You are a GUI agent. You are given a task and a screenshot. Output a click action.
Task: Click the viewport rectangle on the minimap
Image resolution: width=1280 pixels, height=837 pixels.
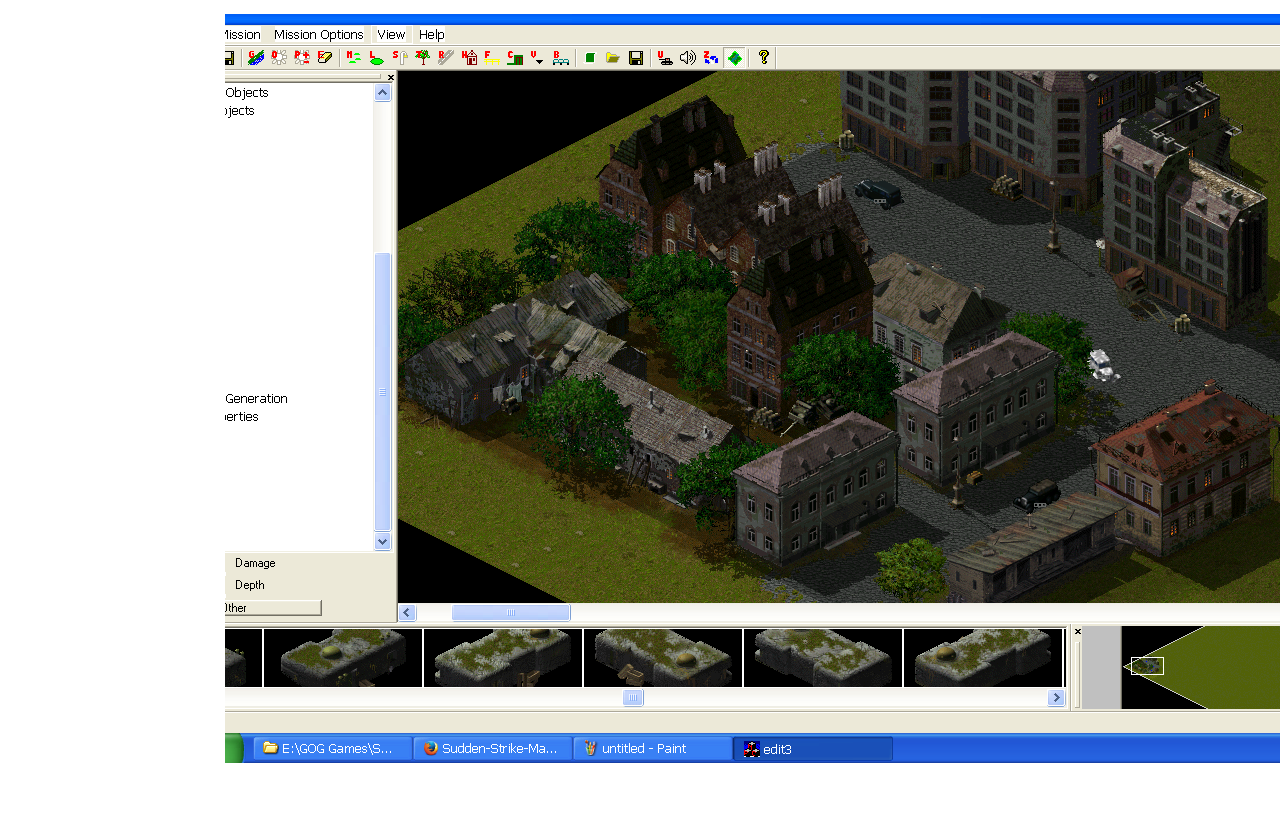(1147, 666)
